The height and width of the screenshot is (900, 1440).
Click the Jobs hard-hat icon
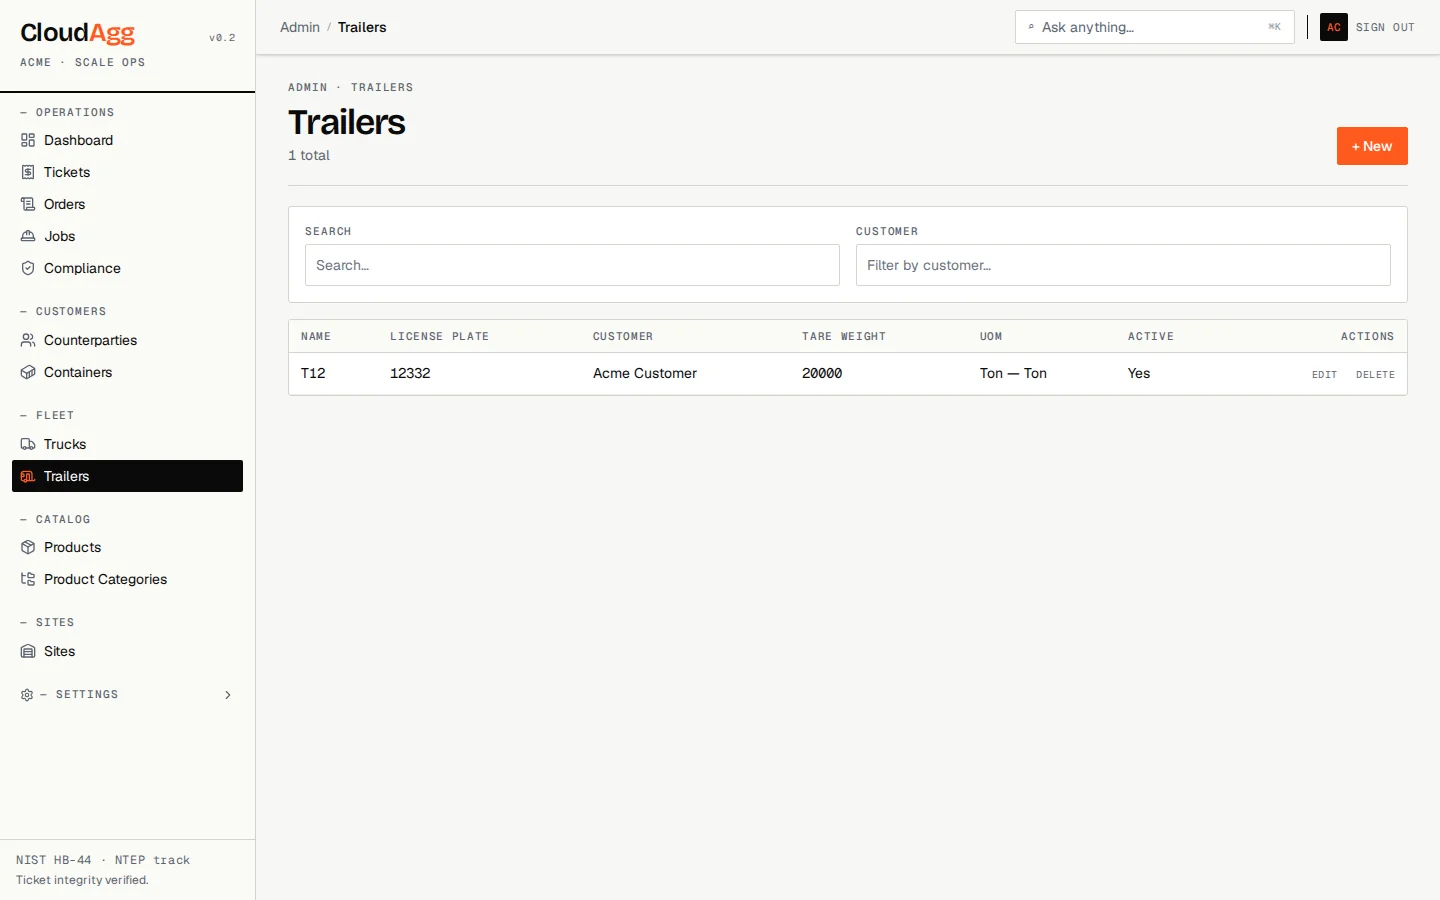(x=28, y=236)
